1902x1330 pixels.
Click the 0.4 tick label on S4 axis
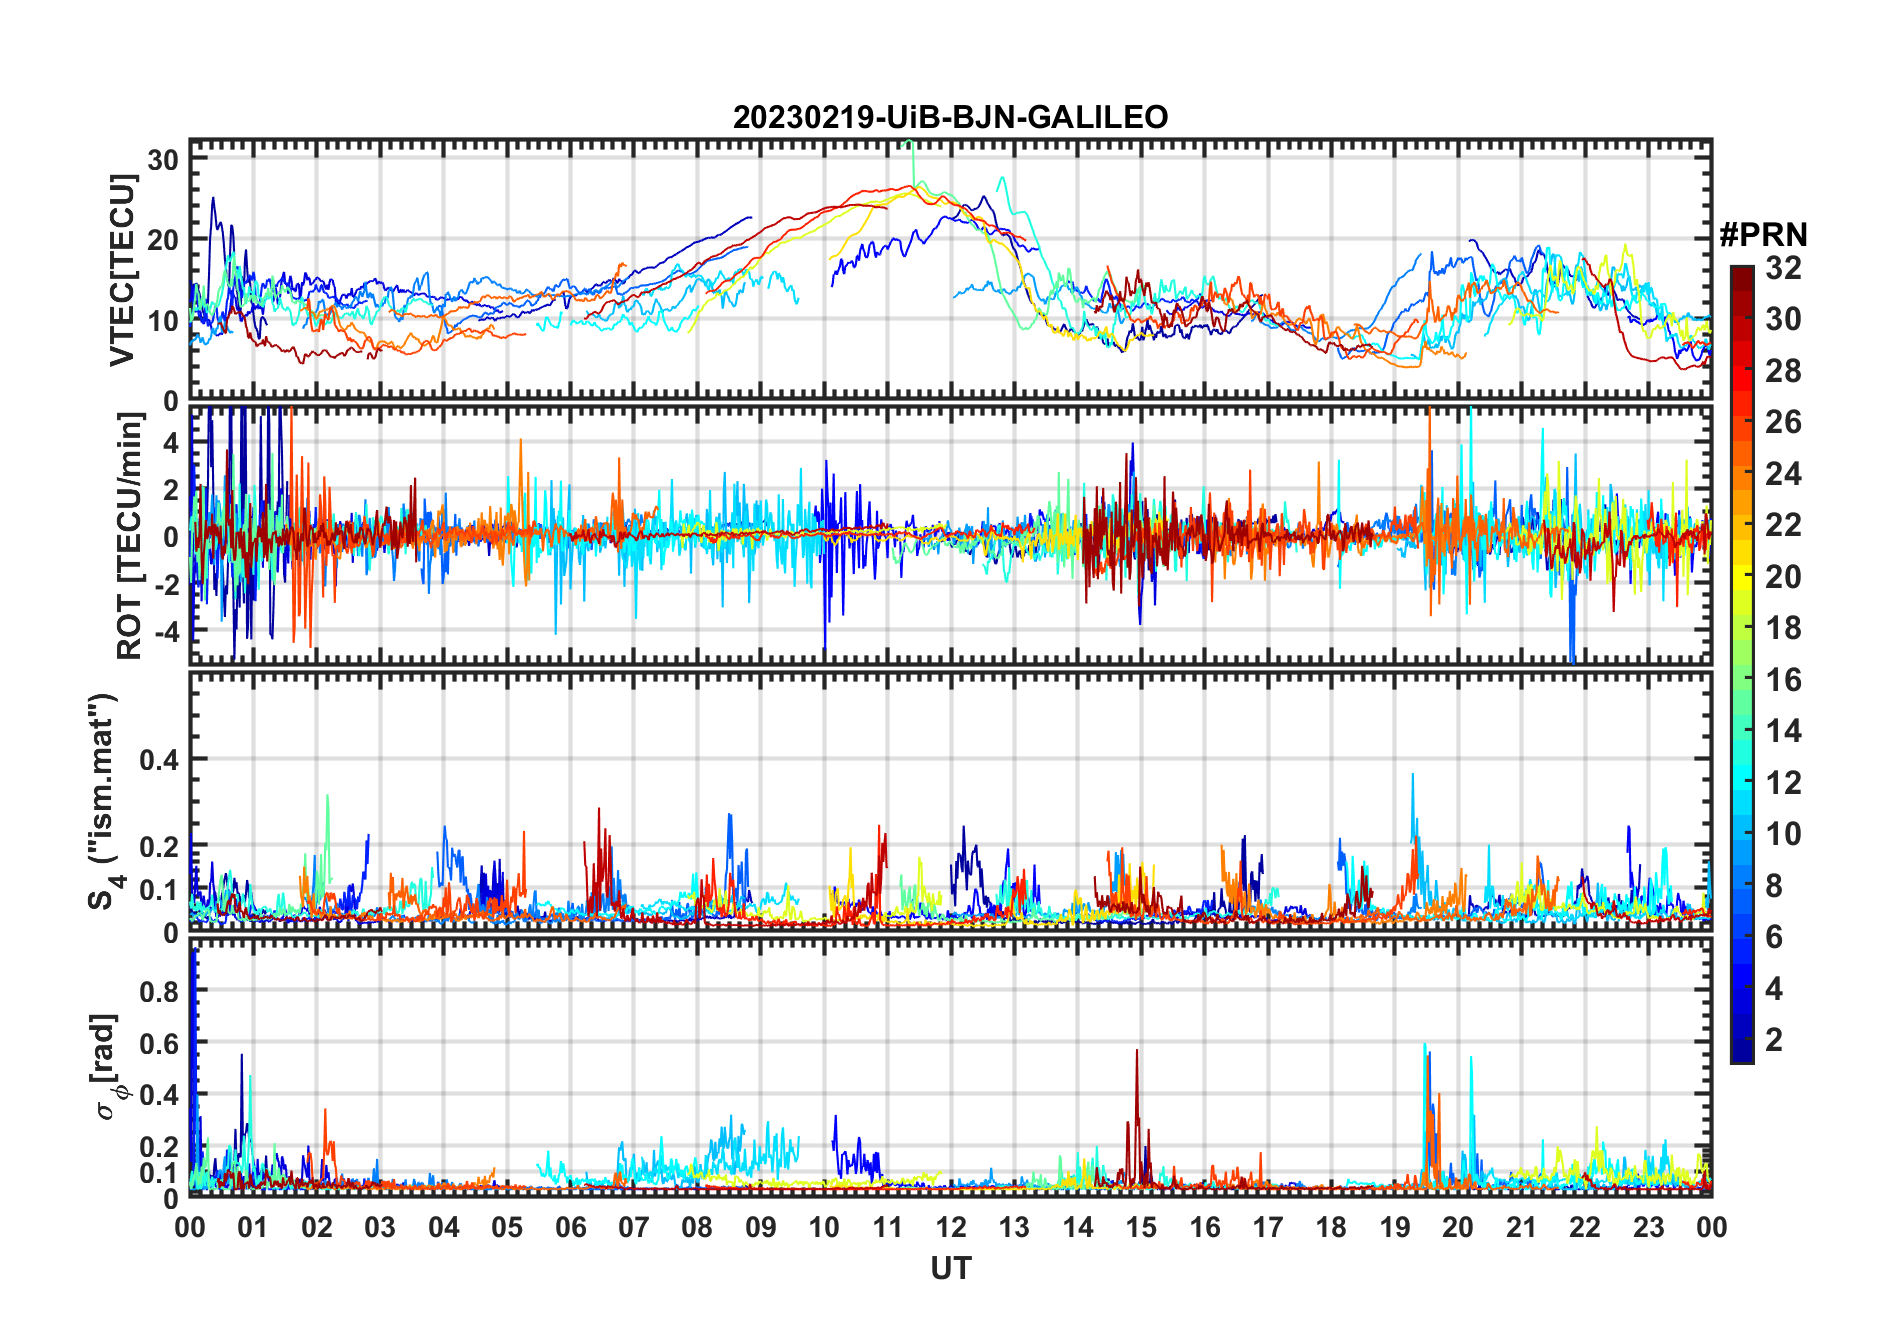[159, 760]
